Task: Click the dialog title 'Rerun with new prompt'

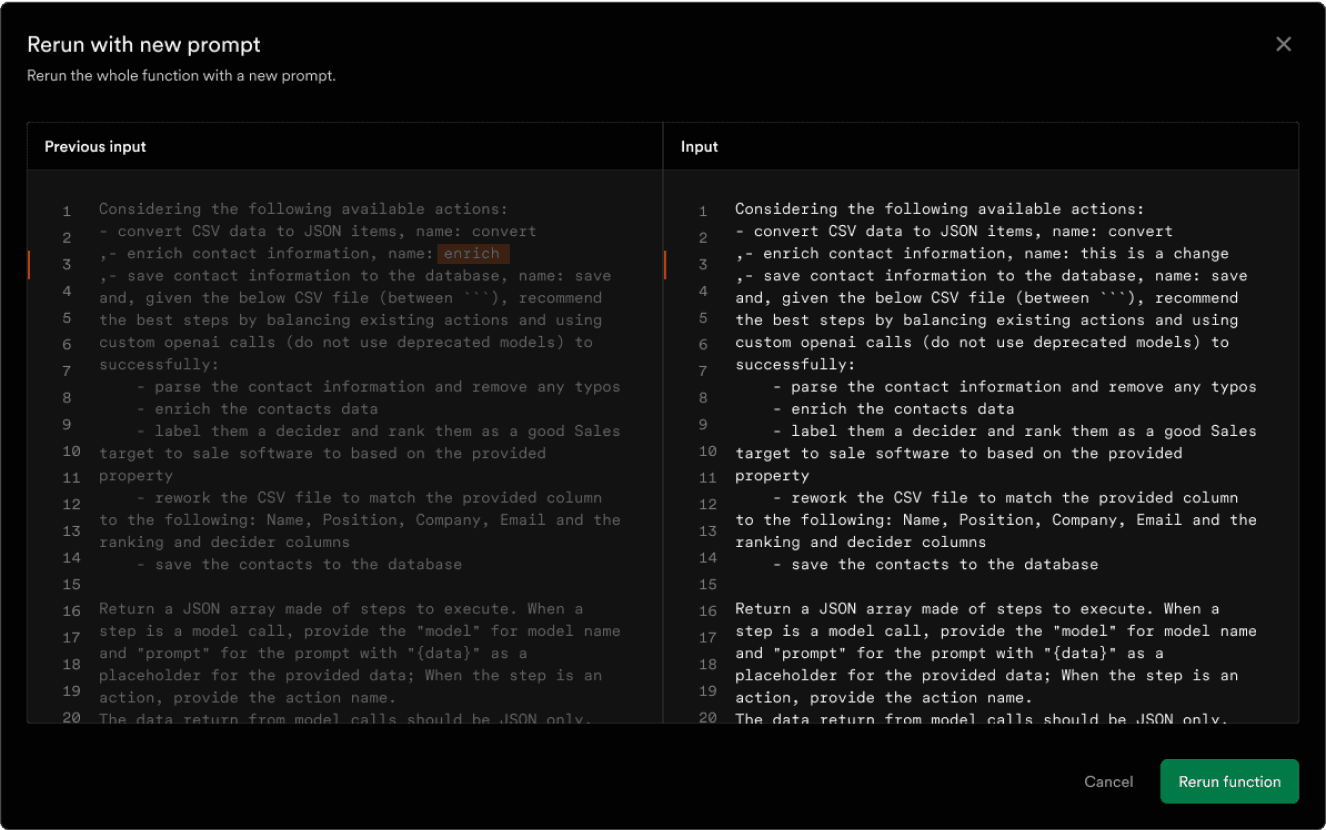Action: pos(144,44)
